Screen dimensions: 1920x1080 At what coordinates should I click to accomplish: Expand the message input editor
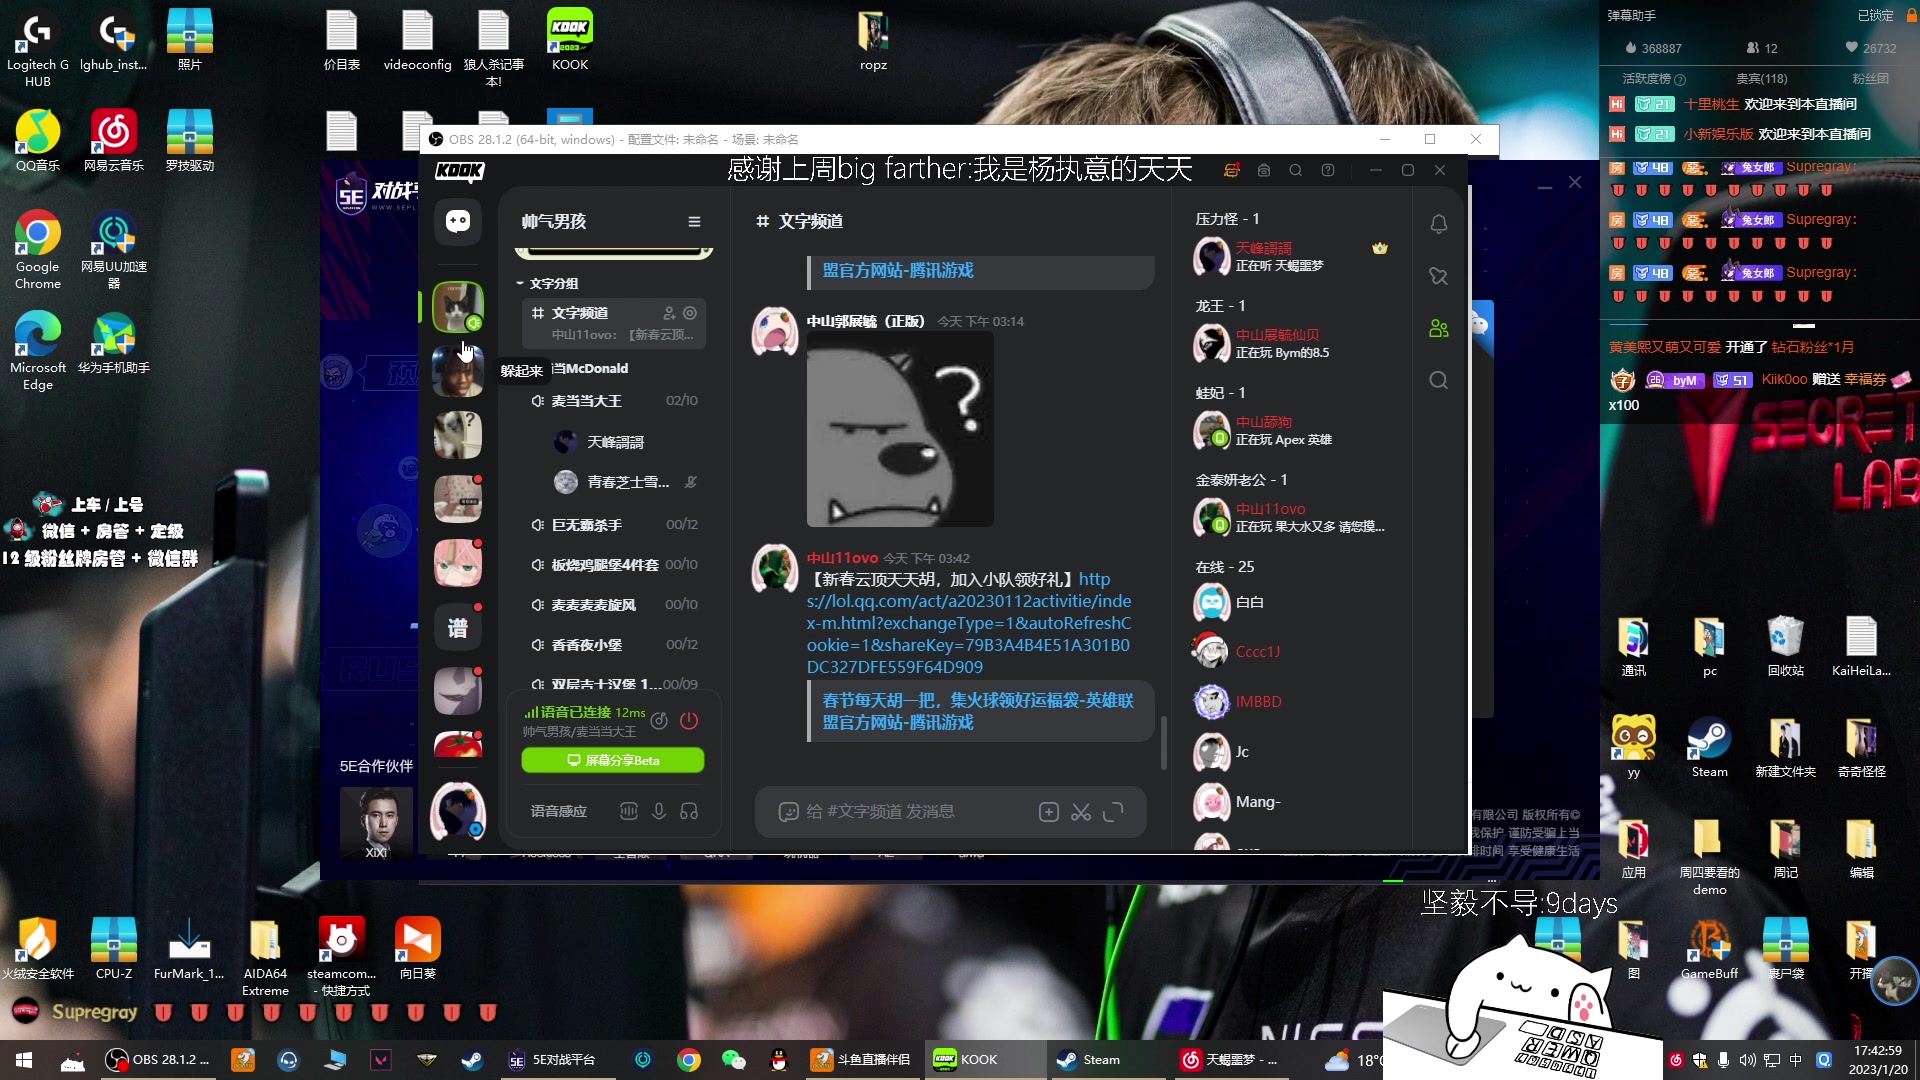point(1113,812)
